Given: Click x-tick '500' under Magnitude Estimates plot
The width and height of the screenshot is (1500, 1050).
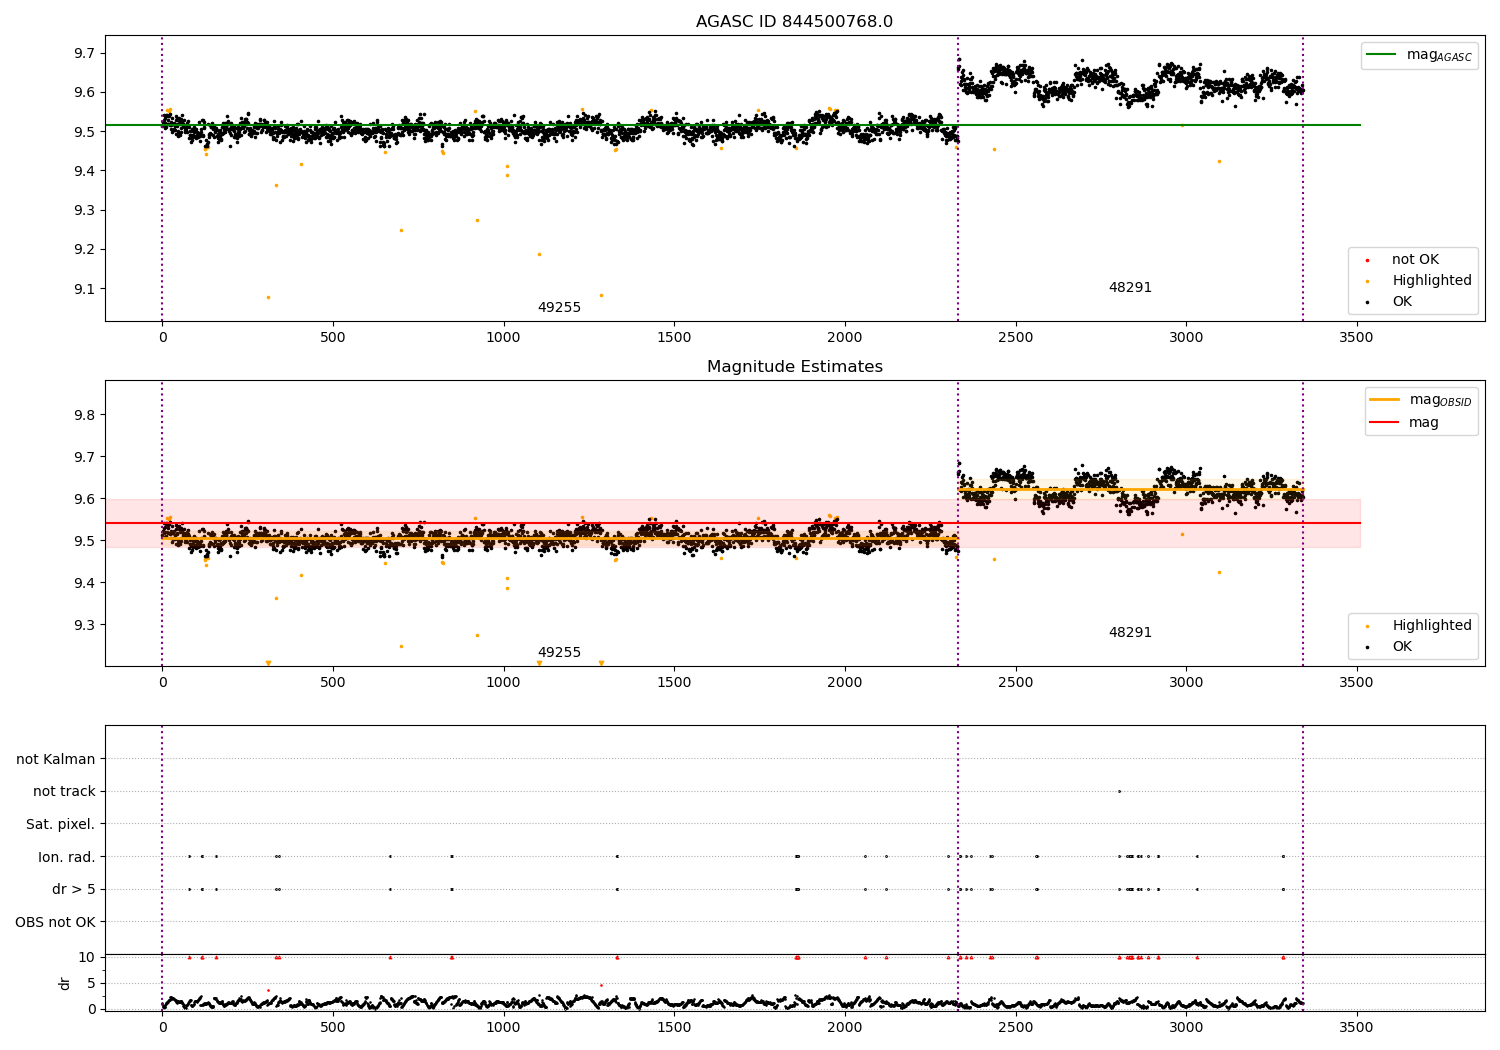Looking at the screenshot, I should (333, 682).
